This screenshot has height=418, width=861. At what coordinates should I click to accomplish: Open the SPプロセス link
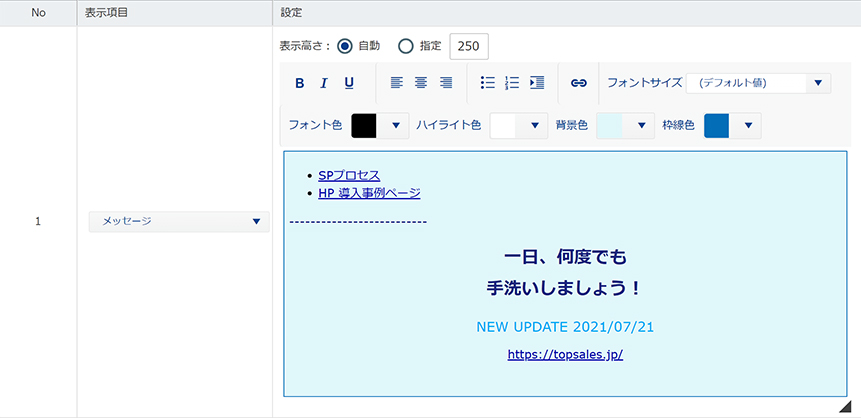click(349, 175)
